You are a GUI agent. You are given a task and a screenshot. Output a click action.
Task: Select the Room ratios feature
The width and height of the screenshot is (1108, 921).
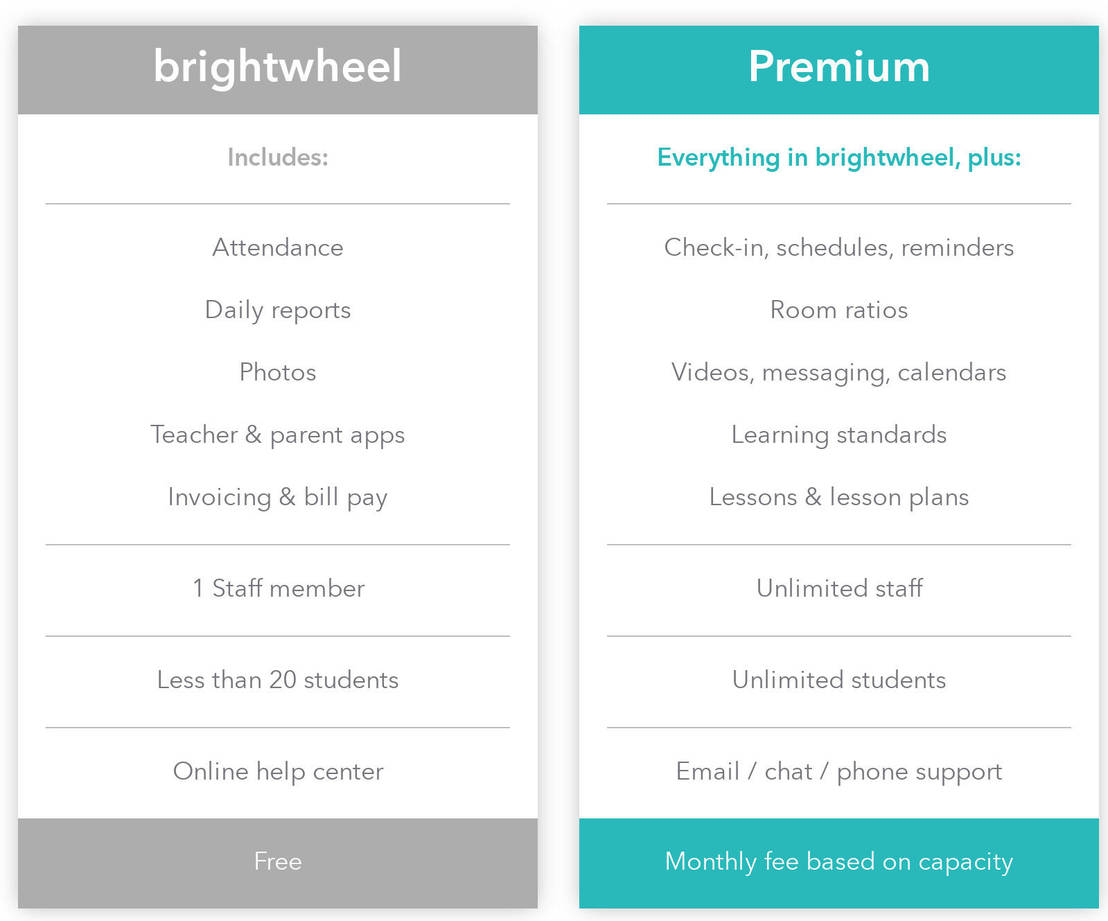(838, 310)
